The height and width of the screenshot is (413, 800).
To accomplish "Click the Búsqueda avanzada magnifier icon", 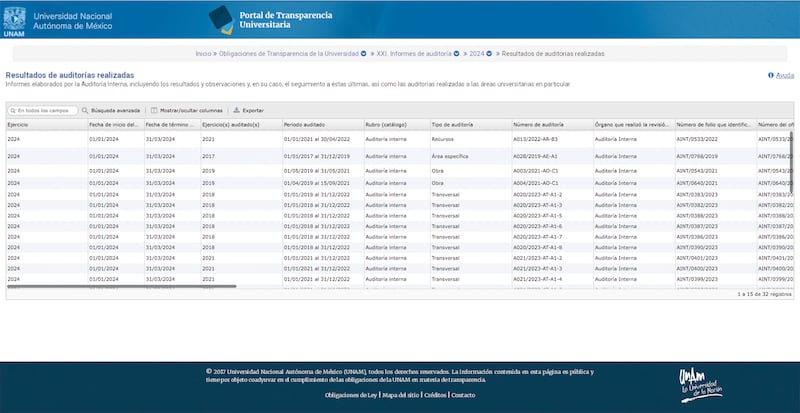I will 84,110.
